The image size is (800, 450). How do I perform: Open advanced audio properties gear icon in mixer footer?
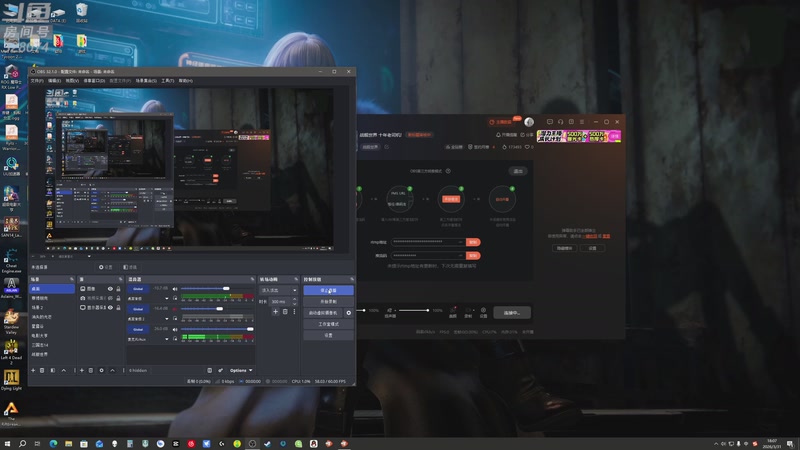point(220,370)
